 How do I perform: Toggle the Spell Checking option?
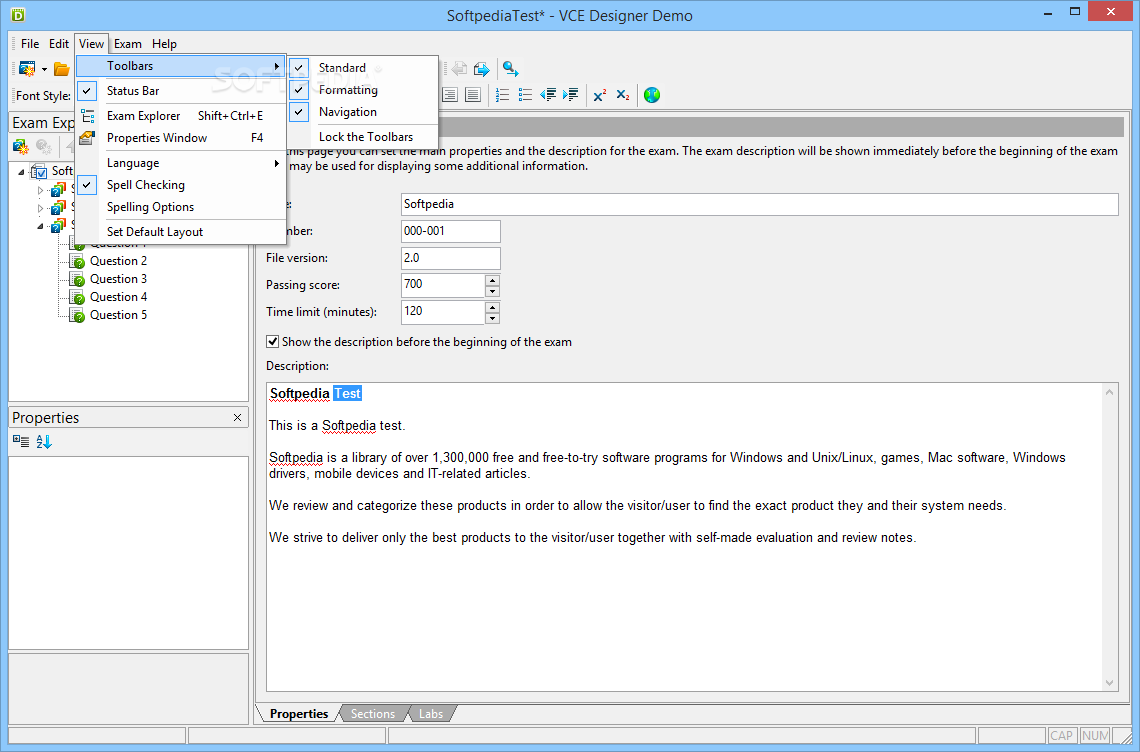point(87,185)
